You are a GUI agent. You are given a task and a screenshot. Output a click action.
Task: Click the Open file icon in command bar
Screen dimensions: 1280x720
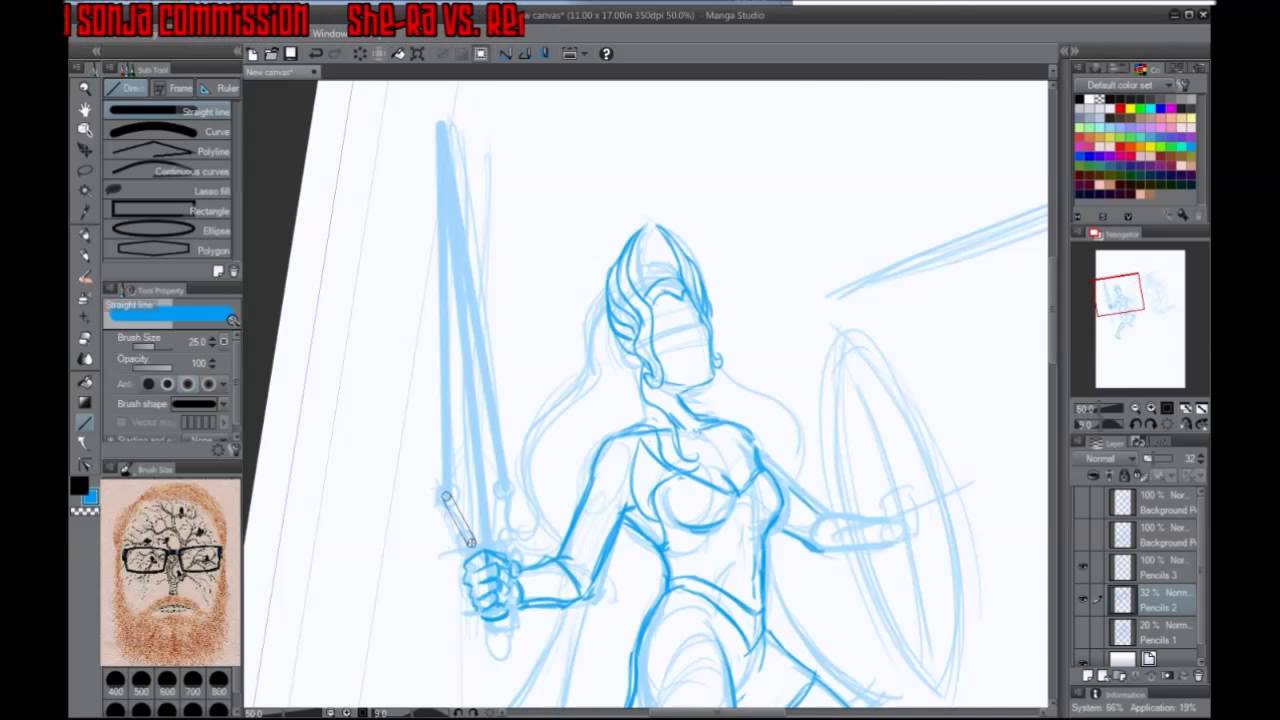coord(271,54)
